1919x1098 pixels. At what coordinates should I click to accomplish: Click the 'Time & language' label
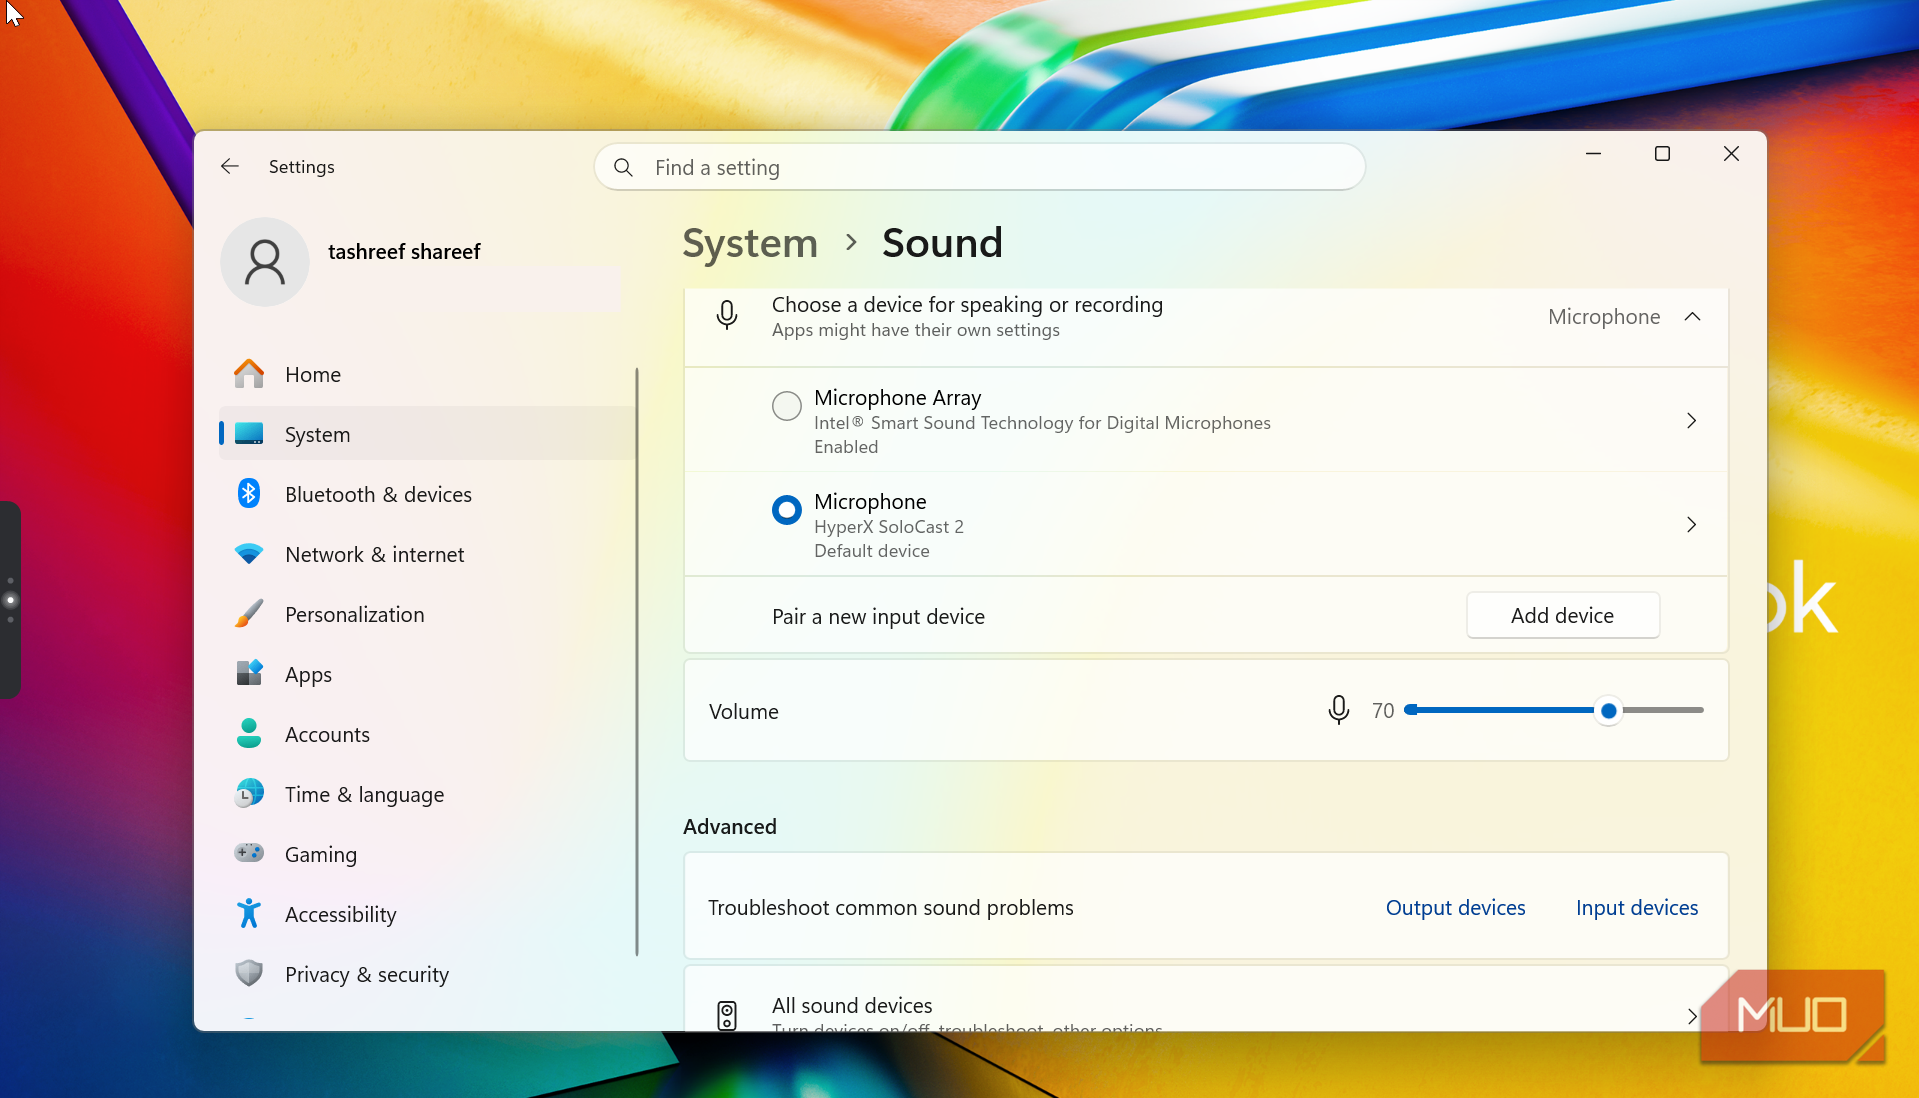pyautogui.click(x=365, y=794)
